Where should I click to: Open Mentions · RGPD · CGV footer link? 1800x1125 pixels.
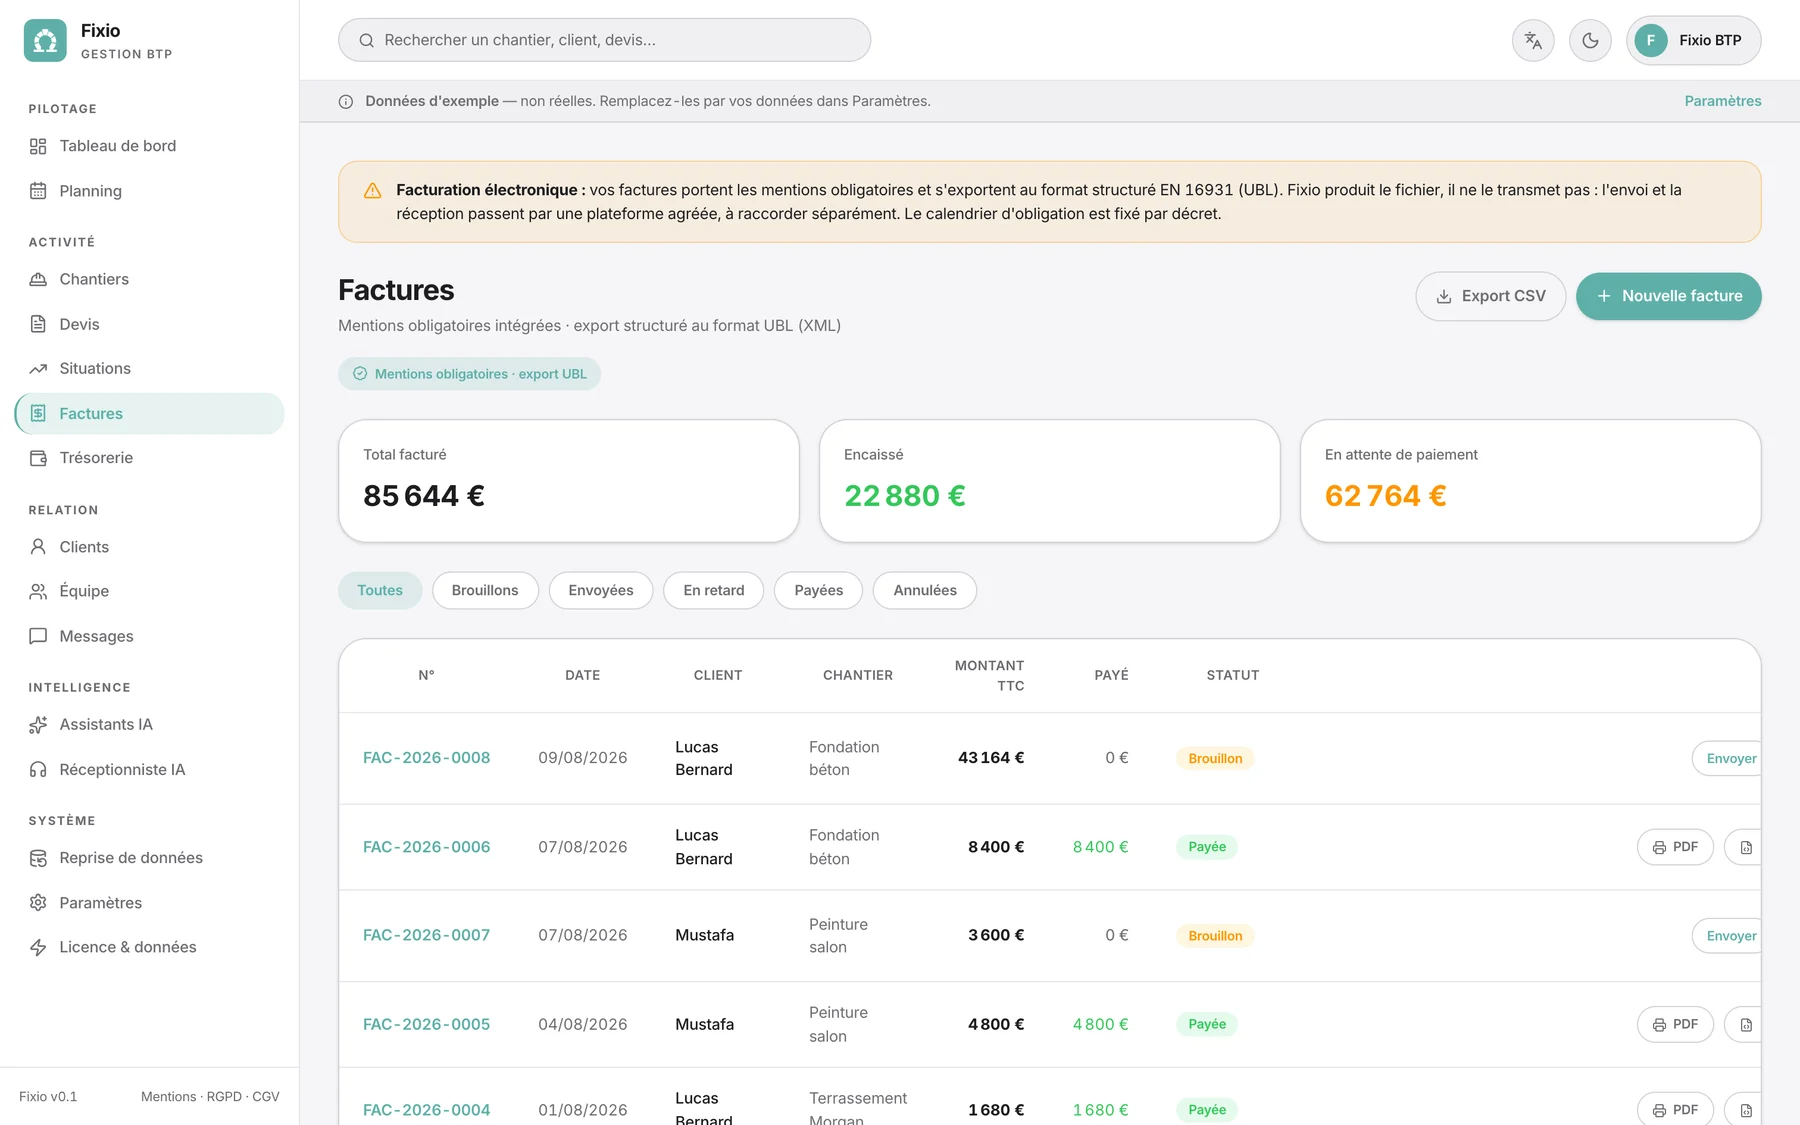point(210,1097)
